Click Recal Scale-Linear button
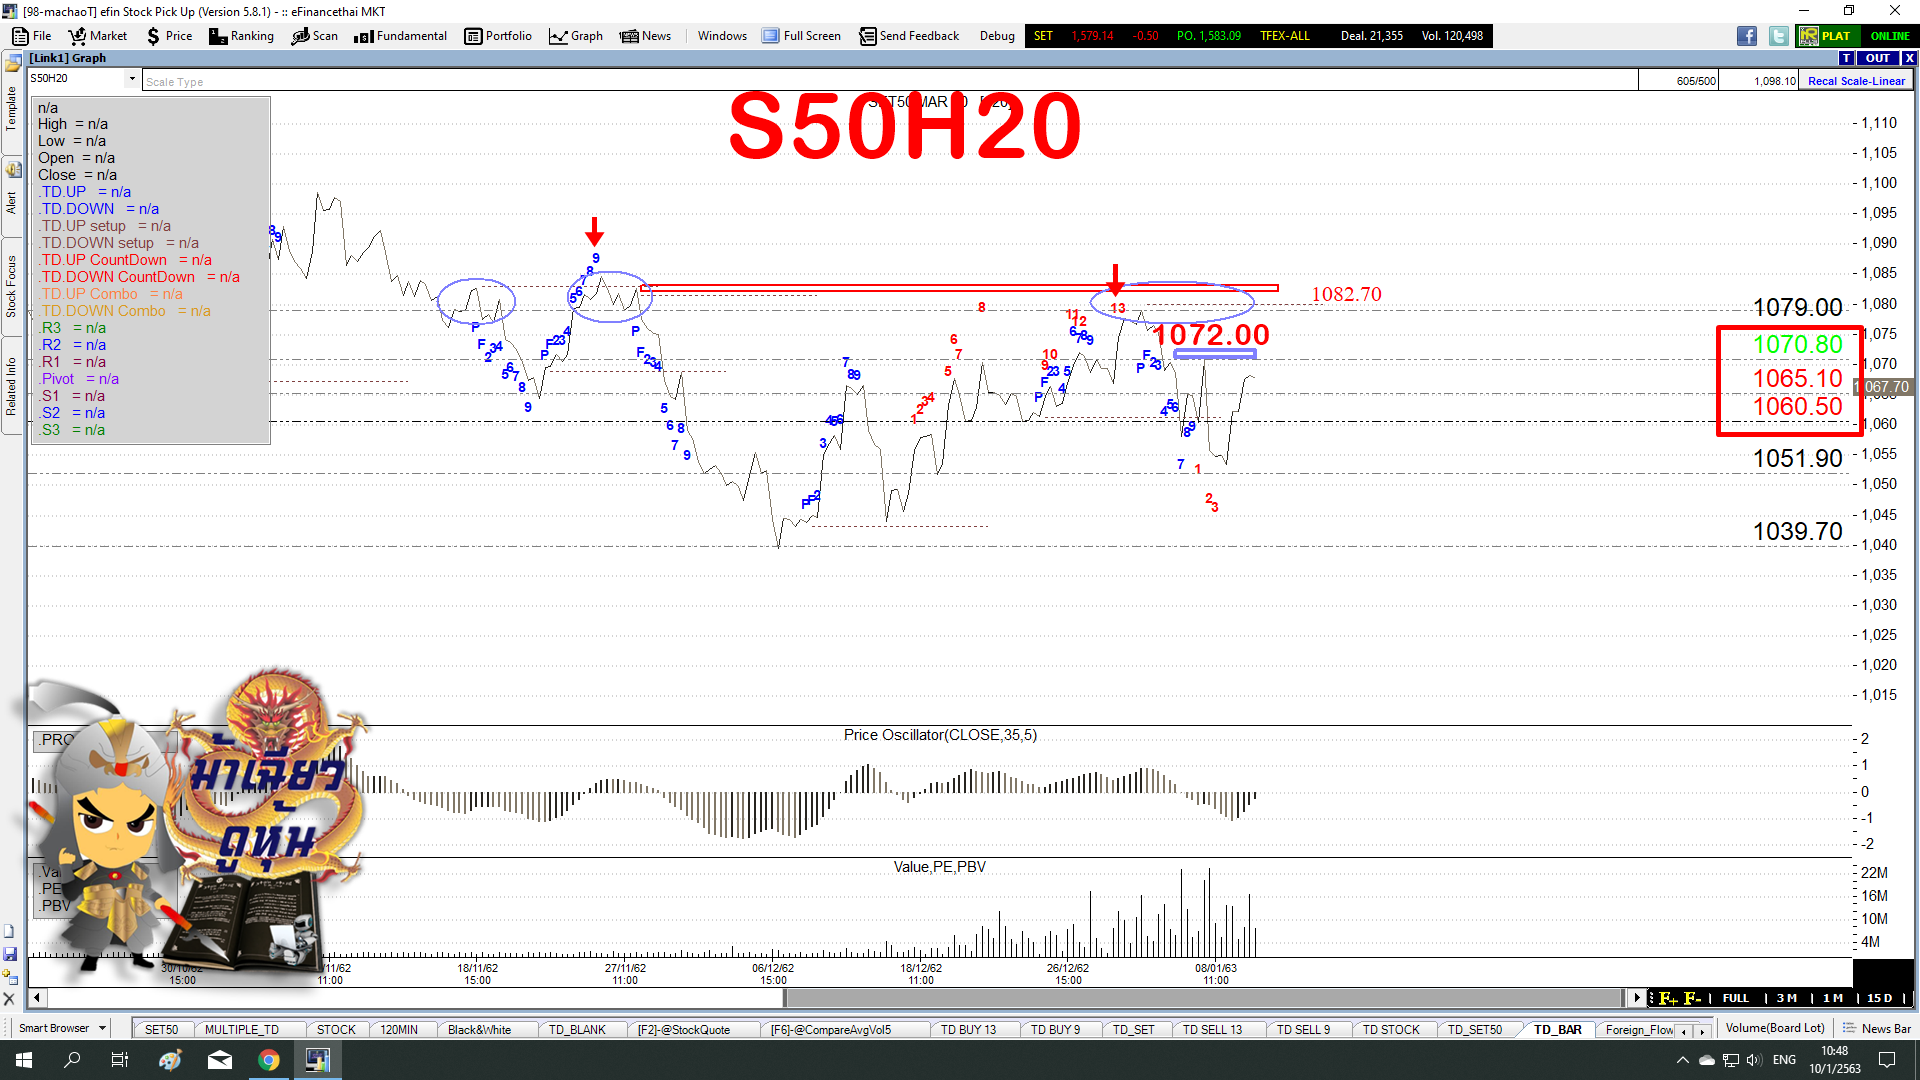This screenshot has height=1080, width=1920. click(x=1856, y=81)
